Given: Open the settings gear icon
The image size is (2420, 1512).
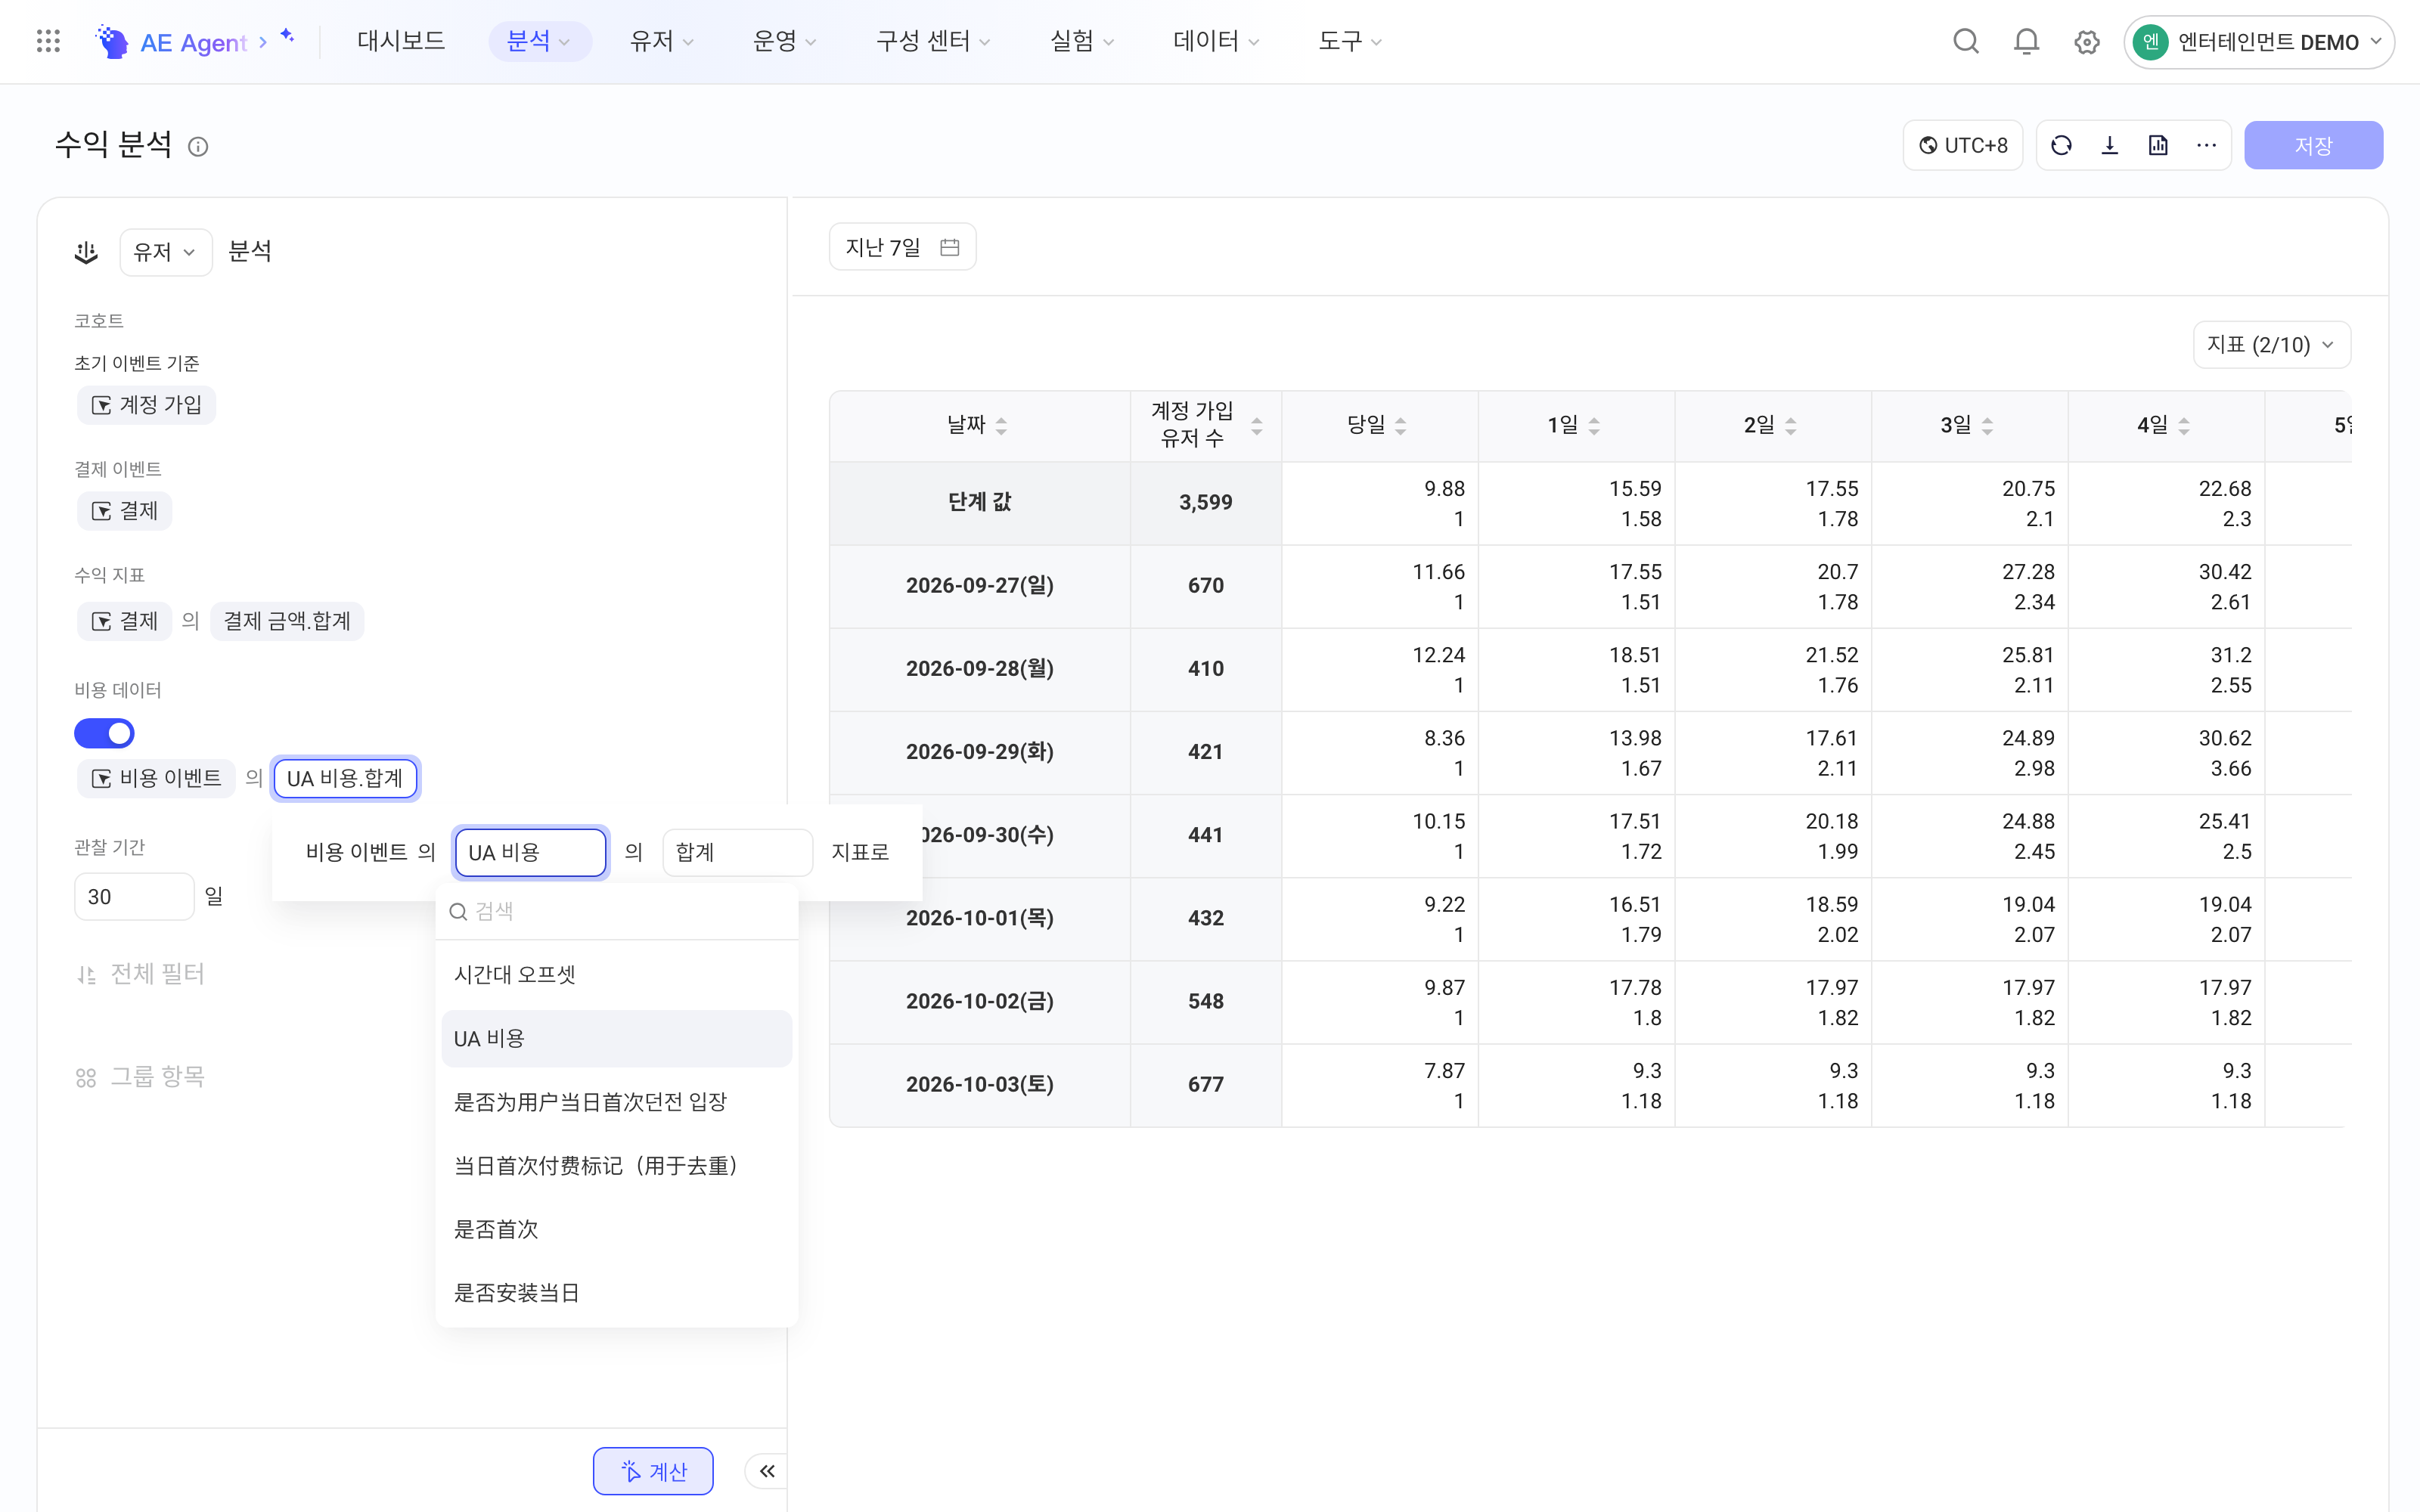Looking at the screenshot, I should click(2087, 42).
